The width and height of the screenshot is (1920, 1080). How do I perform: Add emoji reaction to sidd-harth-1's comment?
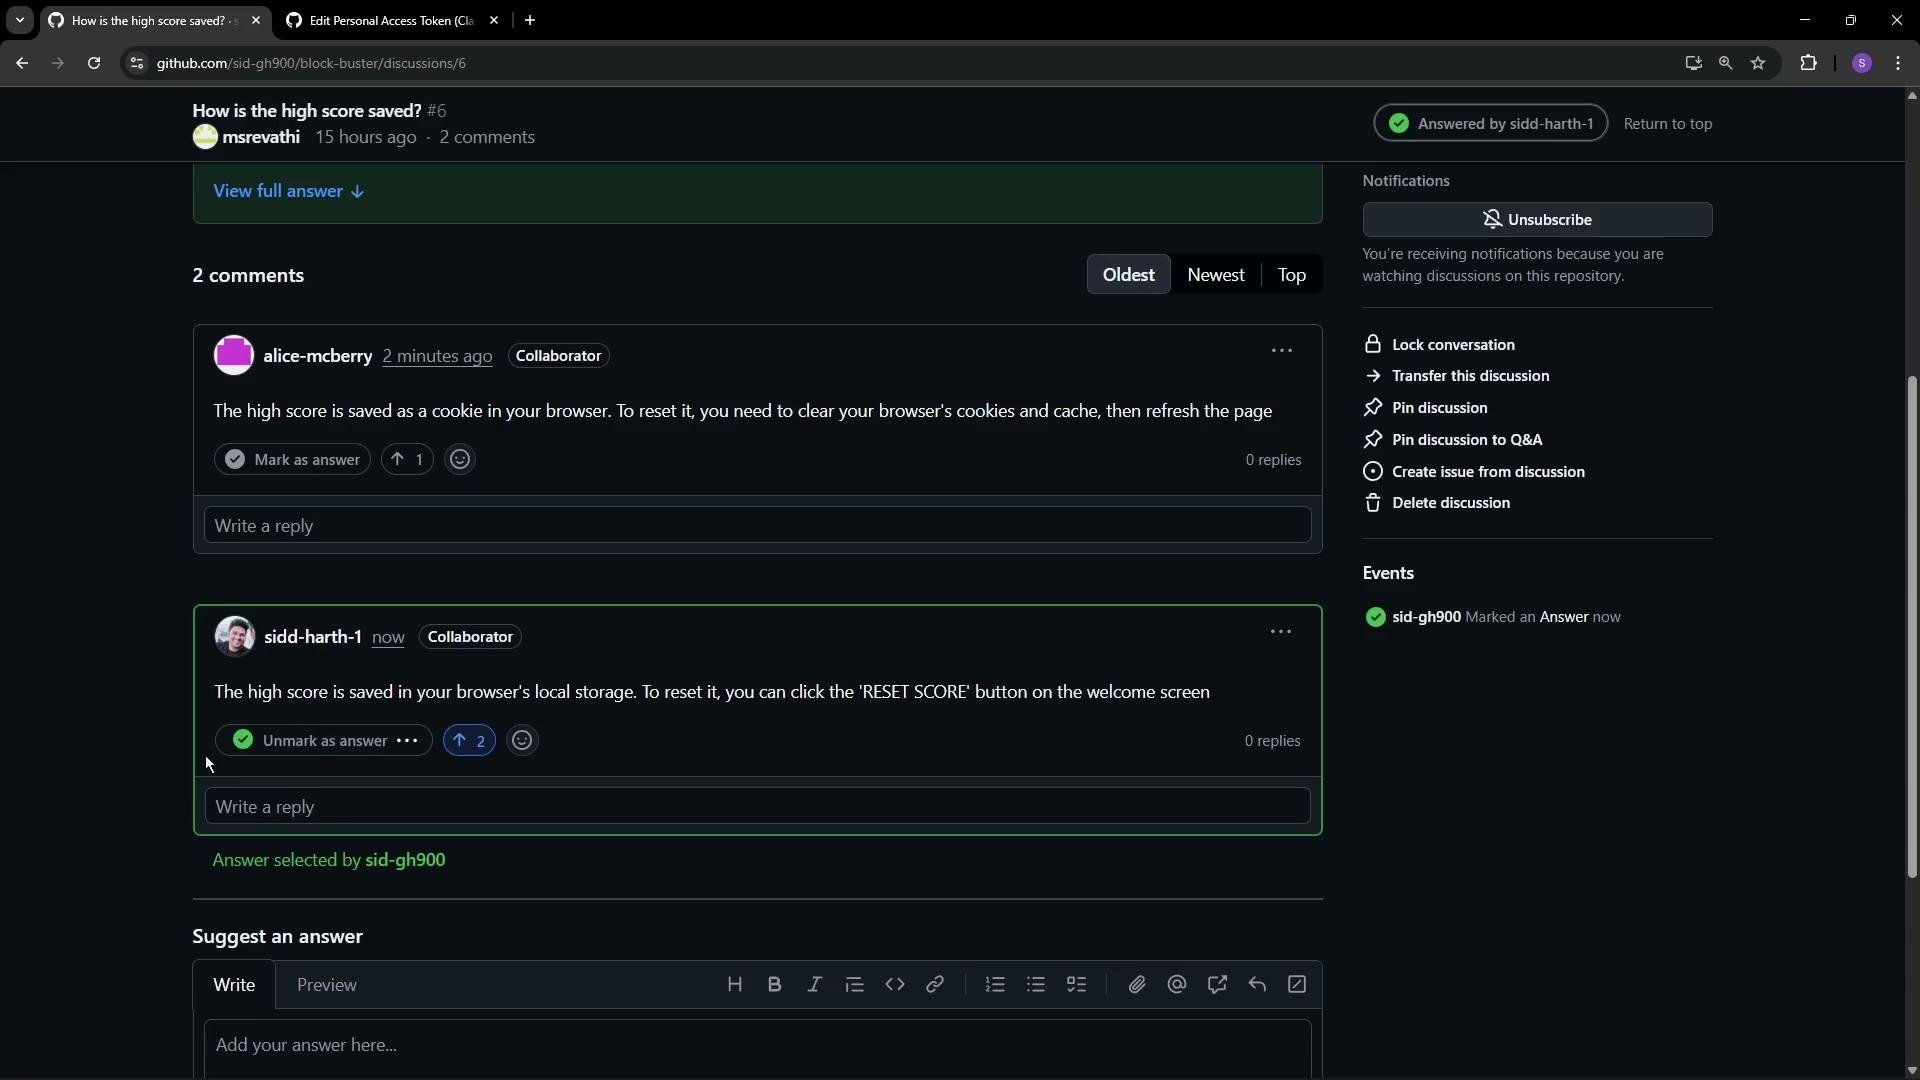pos(522,741)
